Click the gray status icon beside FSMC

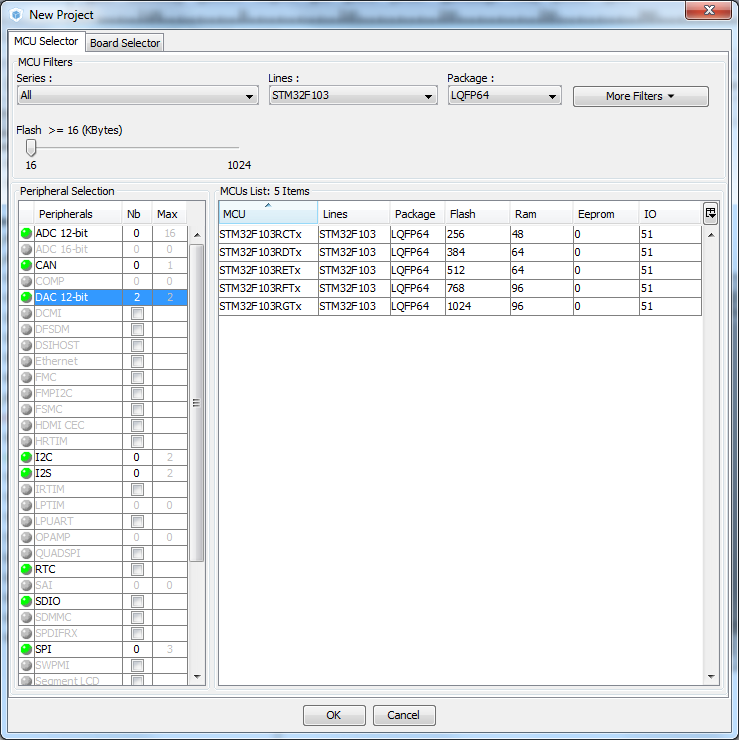tap(26, 409)
